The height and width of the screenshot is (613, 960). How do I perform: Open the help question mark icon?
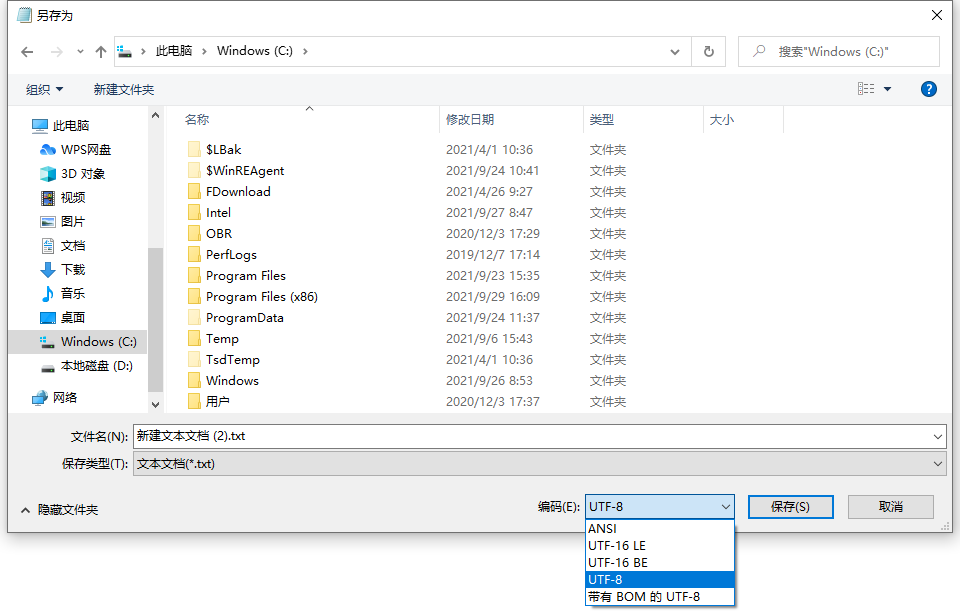click(928, 89)
